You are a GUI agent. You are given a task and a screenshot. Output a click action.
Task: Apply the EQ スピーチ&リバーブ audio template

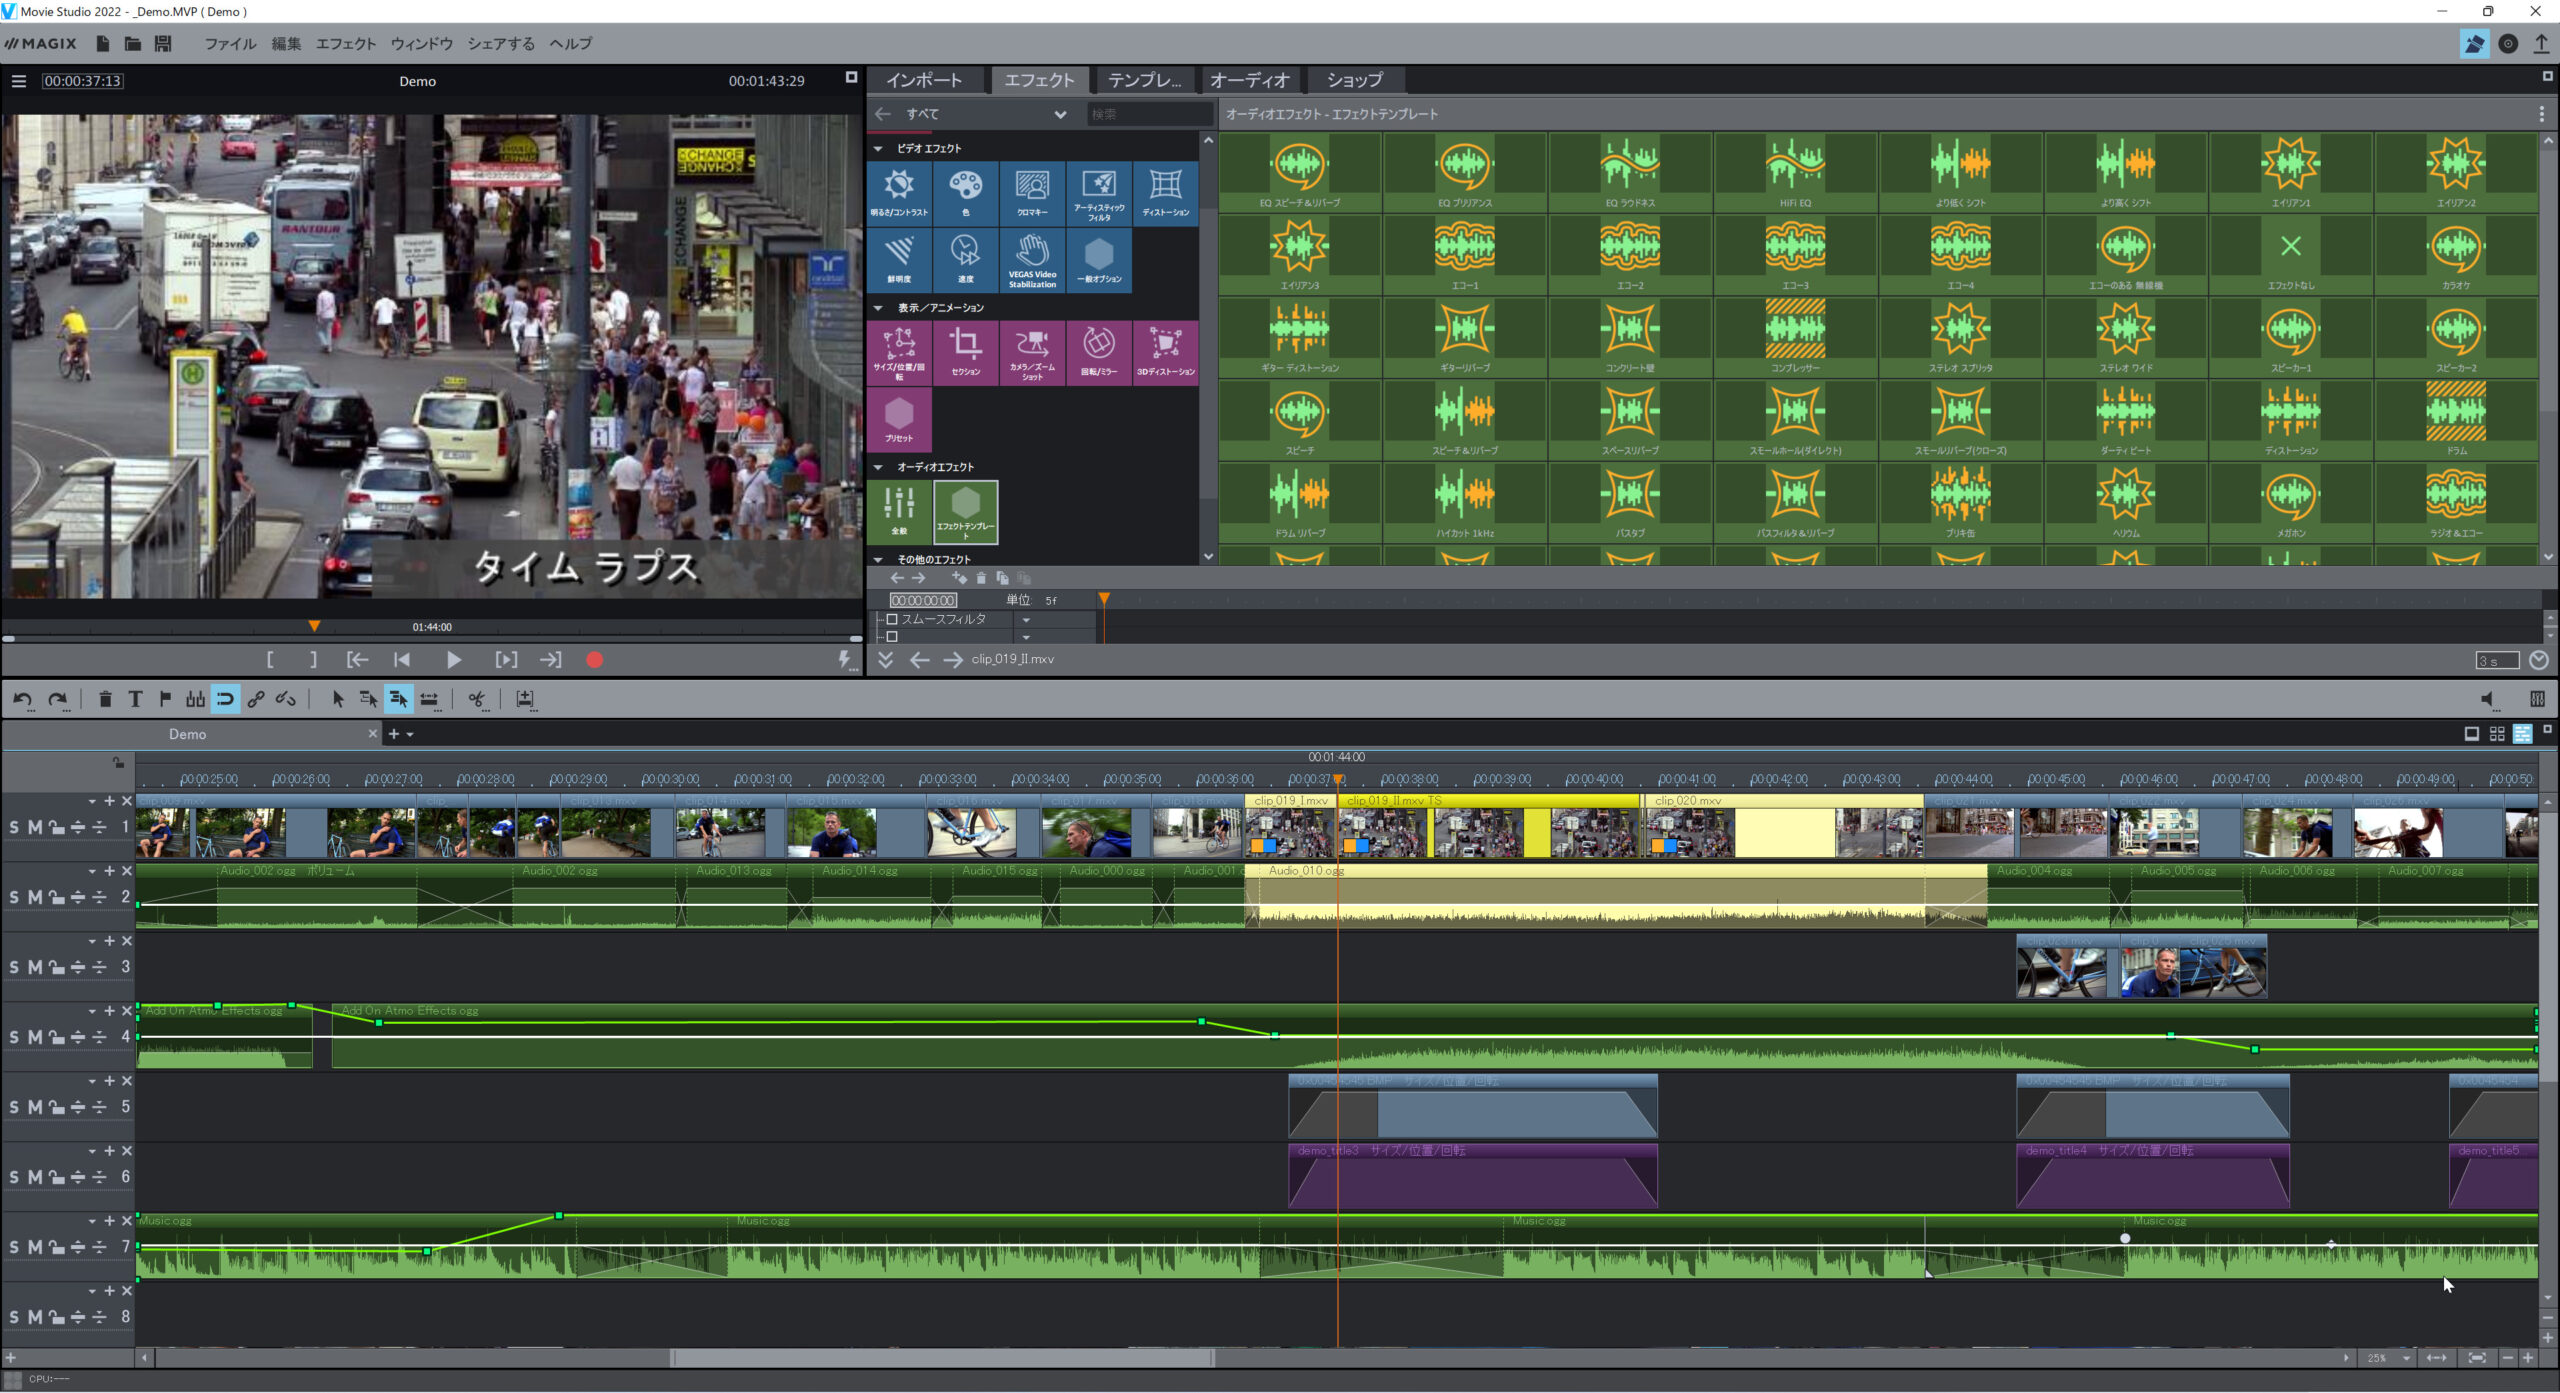click(x=1300, y=172)
